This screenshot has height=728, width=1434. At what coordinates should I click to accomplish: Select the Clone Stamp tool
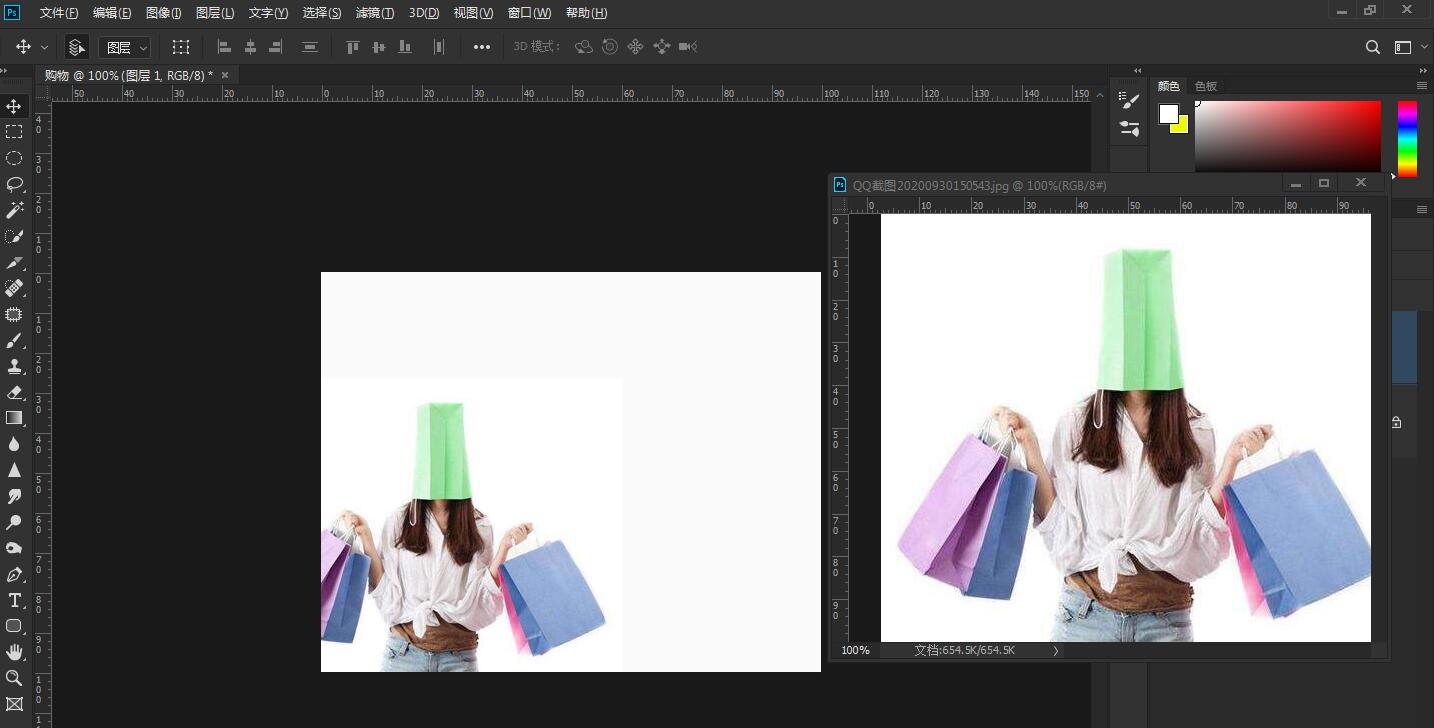15,366
